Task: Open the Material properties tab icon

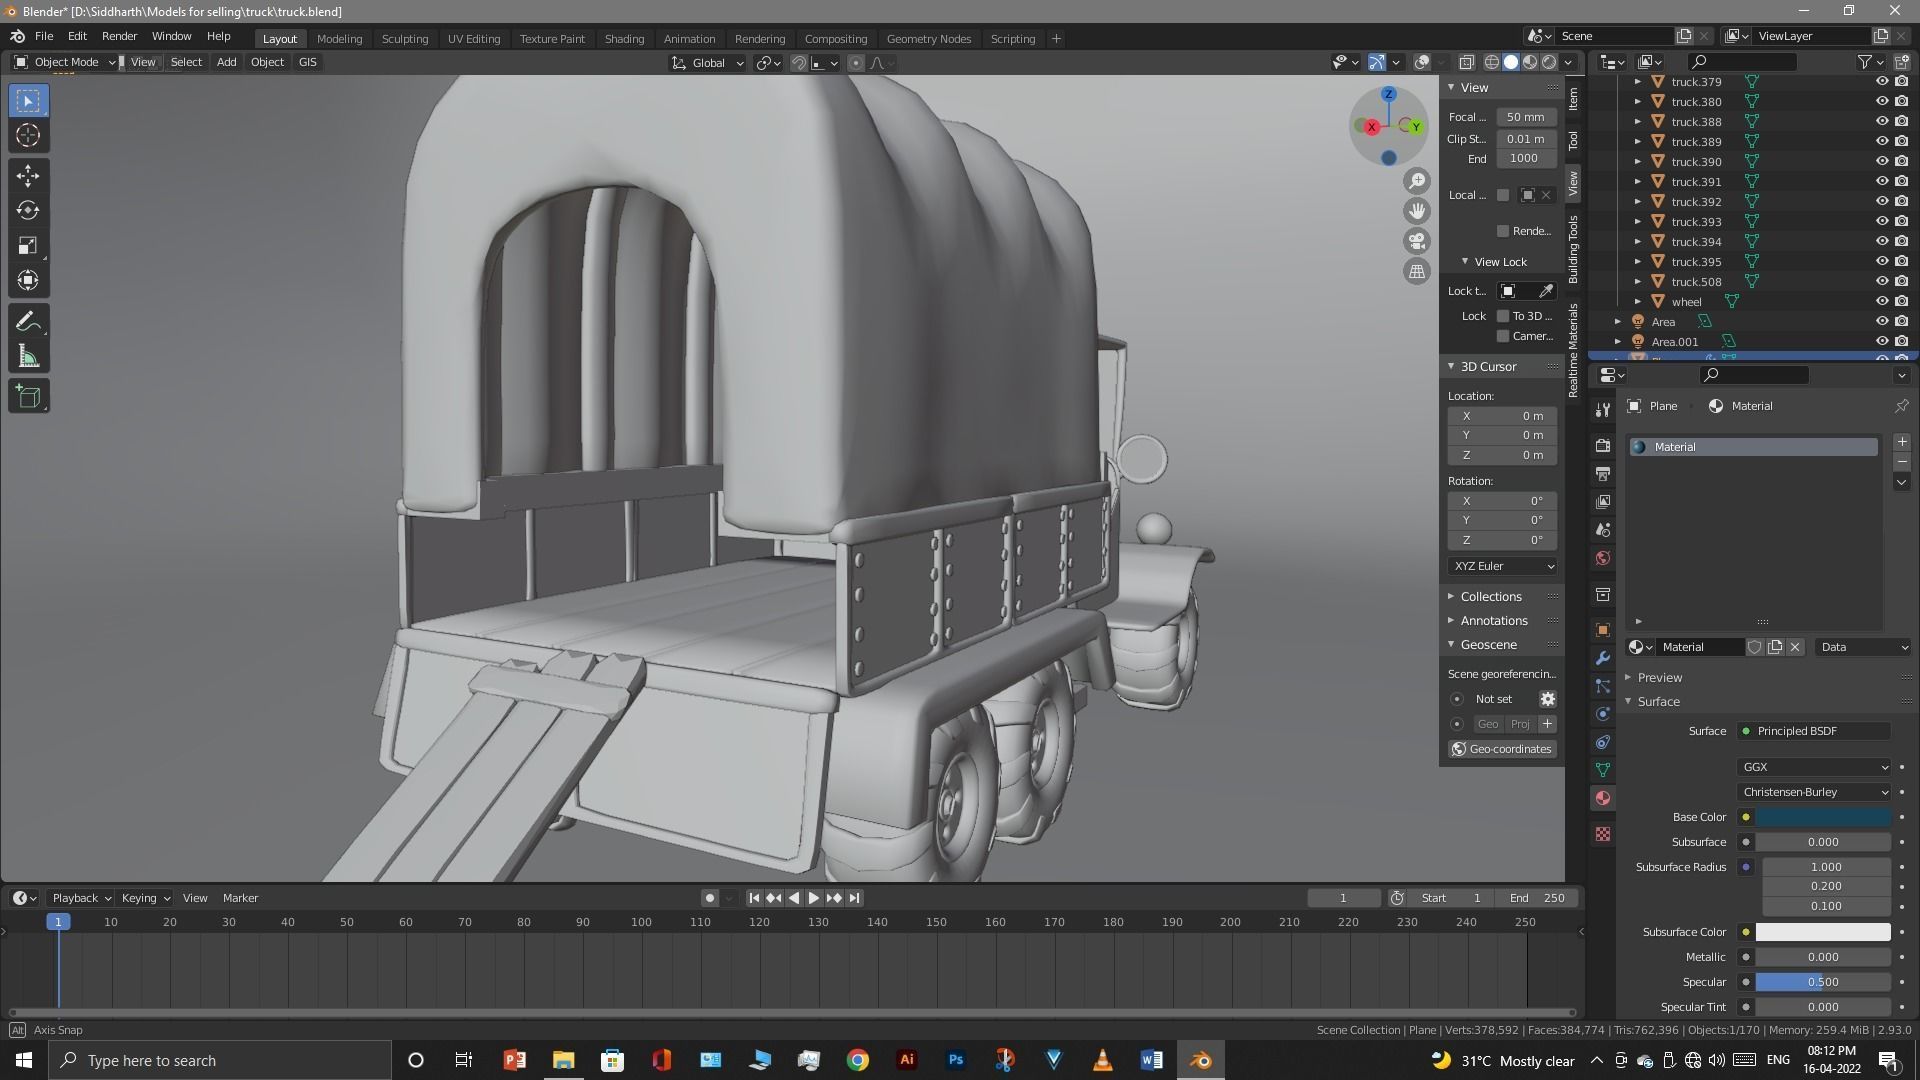Action: pyautogui.click(x=1603, y=798)
